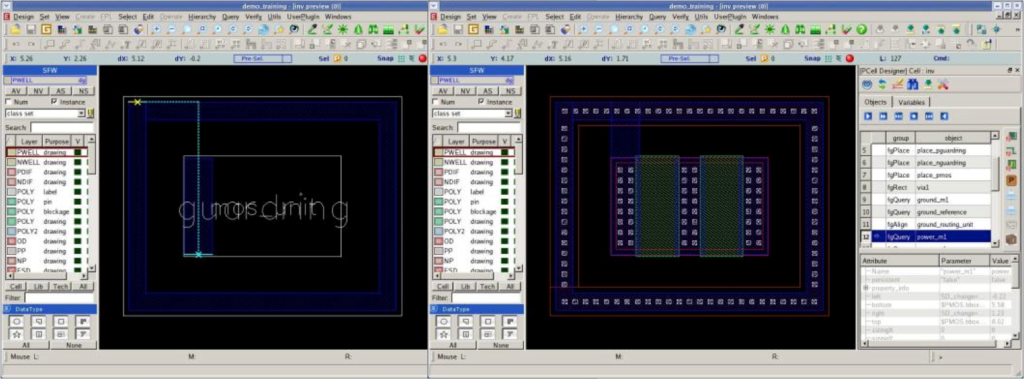1024x379 pixels.
Task: Click the zoom in icon in left window toolbar
Action: 156,29
